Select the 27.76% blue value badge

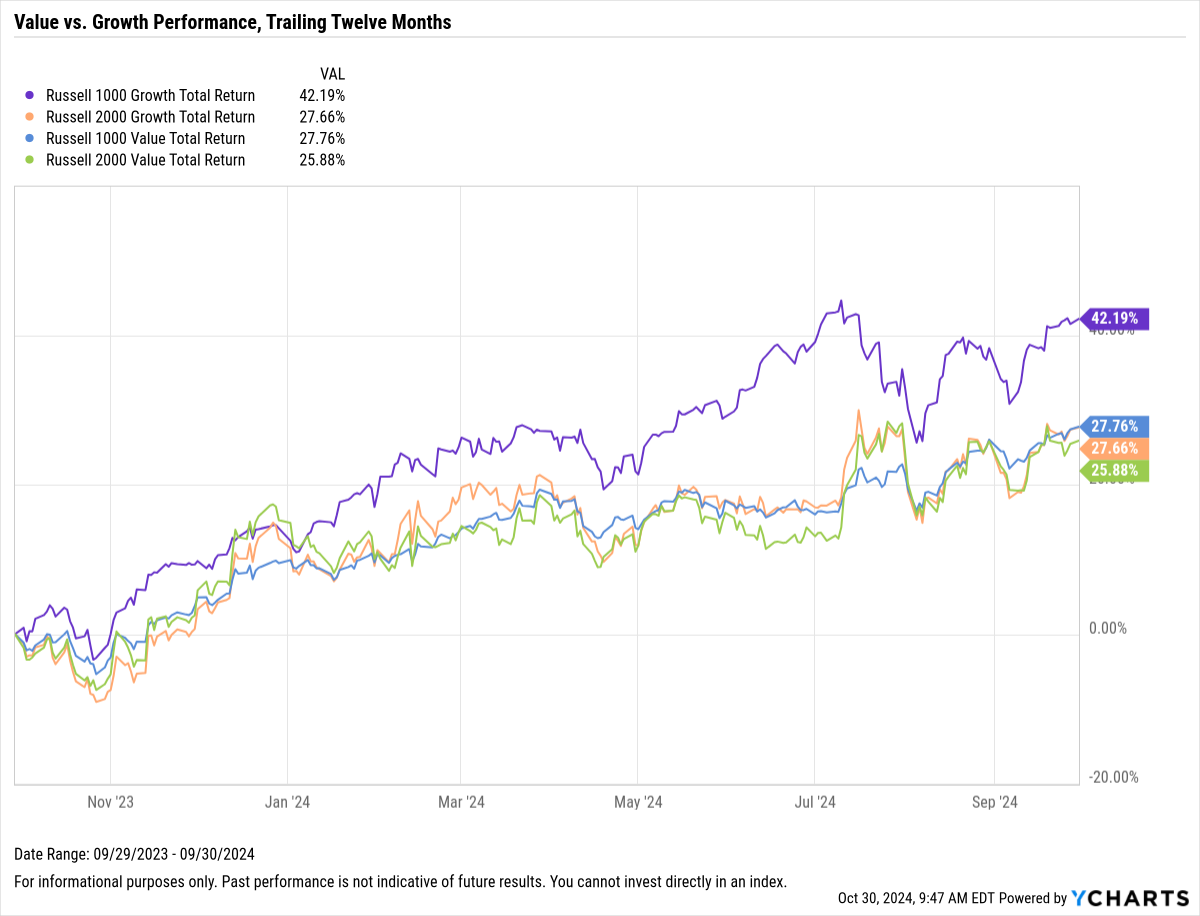(x=1117, y=426)
